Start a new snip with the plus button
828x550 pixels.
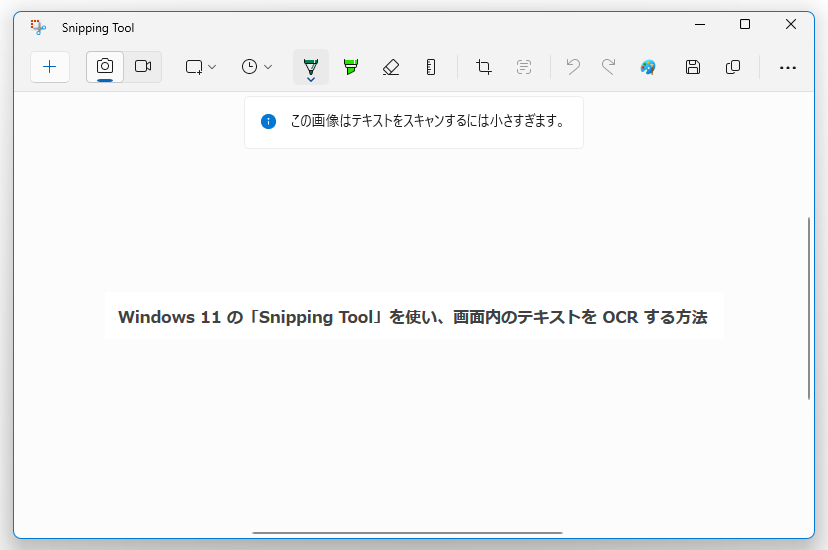coord(50,67)
